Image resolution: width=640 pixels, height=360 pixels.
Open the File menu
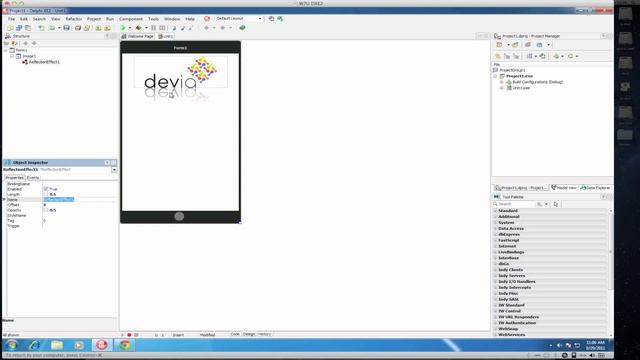(11, 19)
